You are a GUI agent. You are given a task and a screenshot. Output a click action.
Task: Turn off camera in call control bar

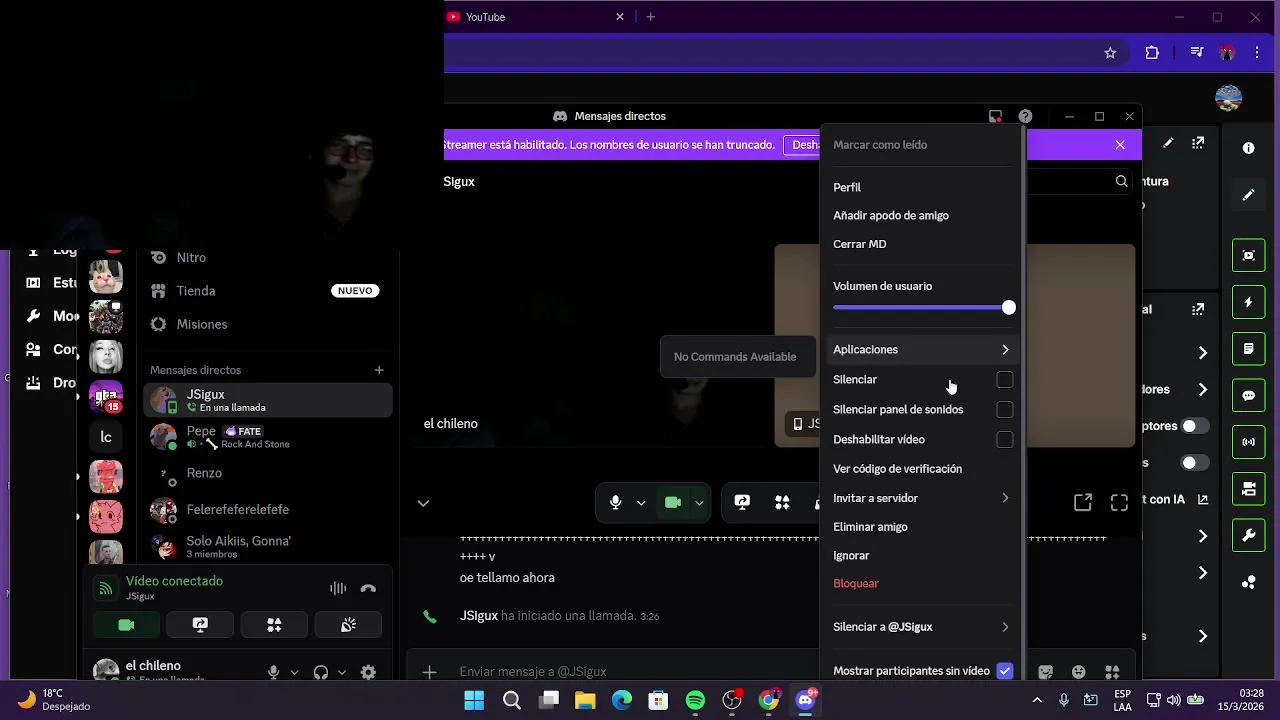pos(673,503)
